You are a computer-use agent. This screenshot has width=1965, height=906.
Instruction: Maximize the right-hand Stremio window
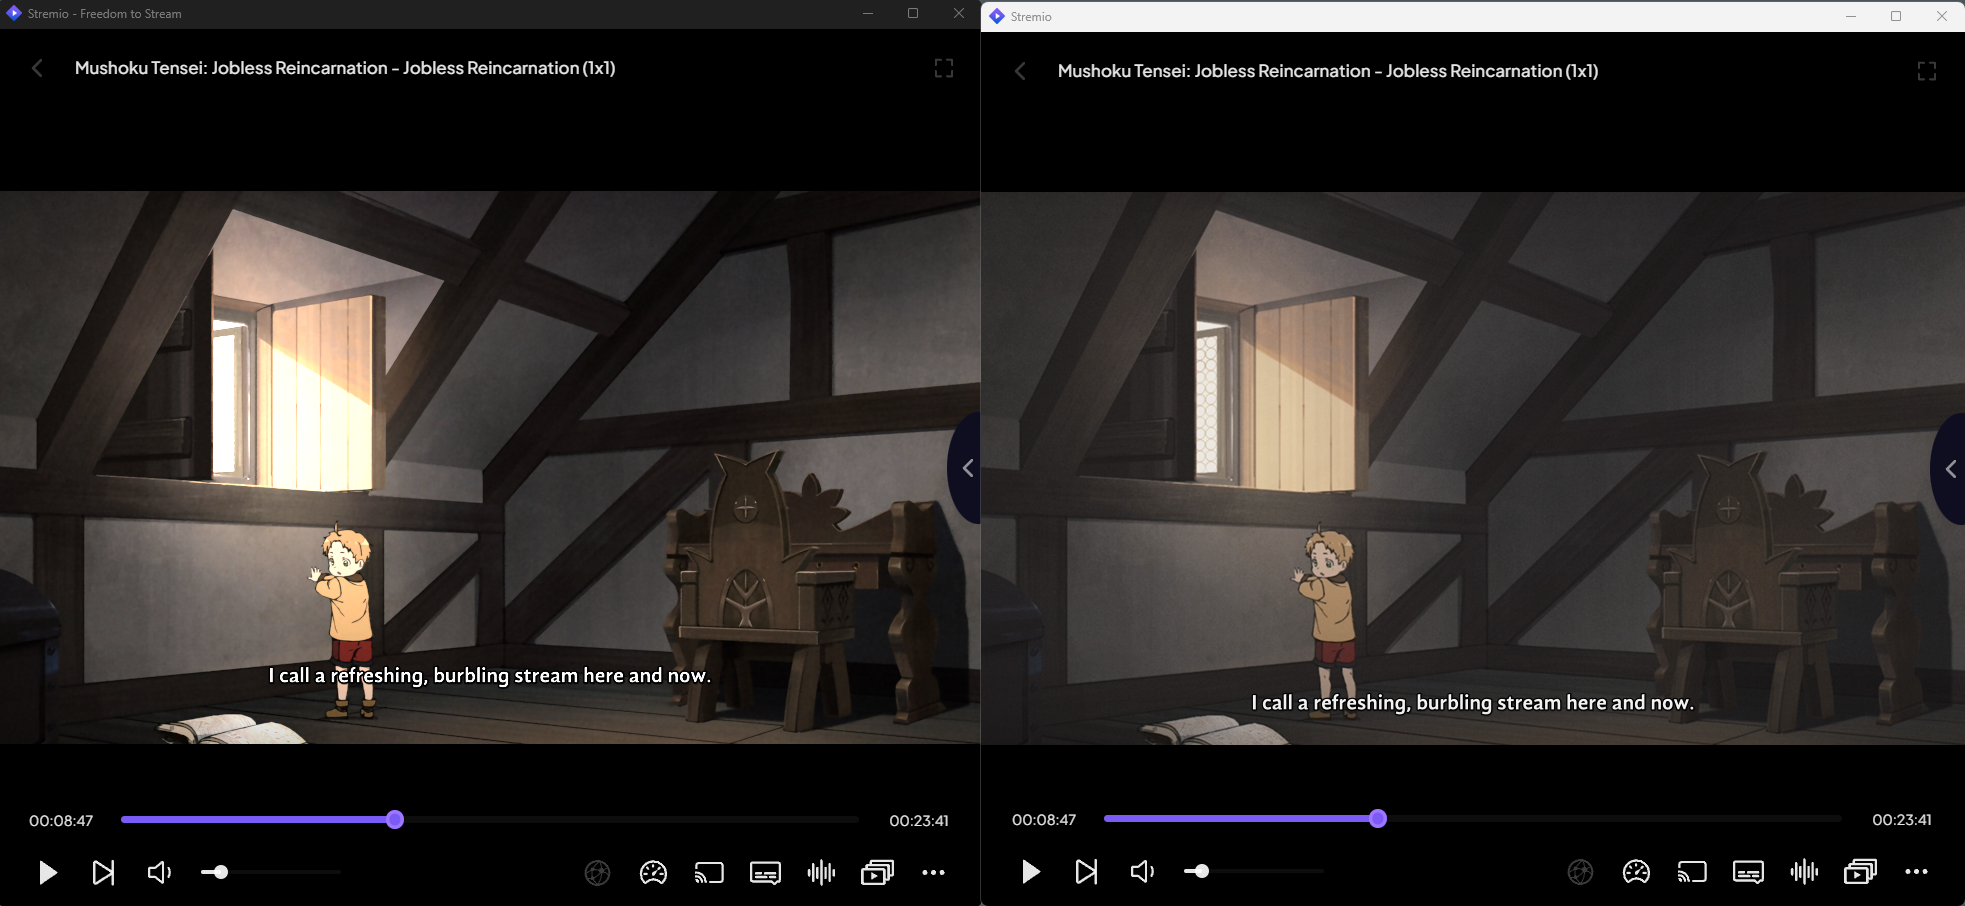pyautogui.click(x=1896, y=16)
